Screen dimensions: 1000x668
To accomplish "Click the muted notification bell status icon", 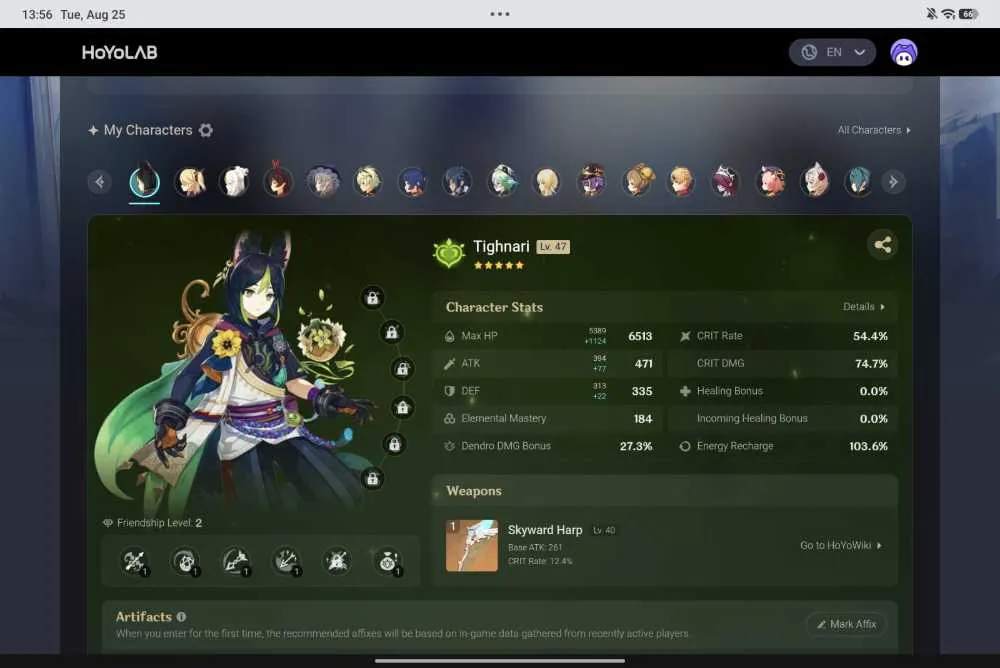I will point(932,14).
